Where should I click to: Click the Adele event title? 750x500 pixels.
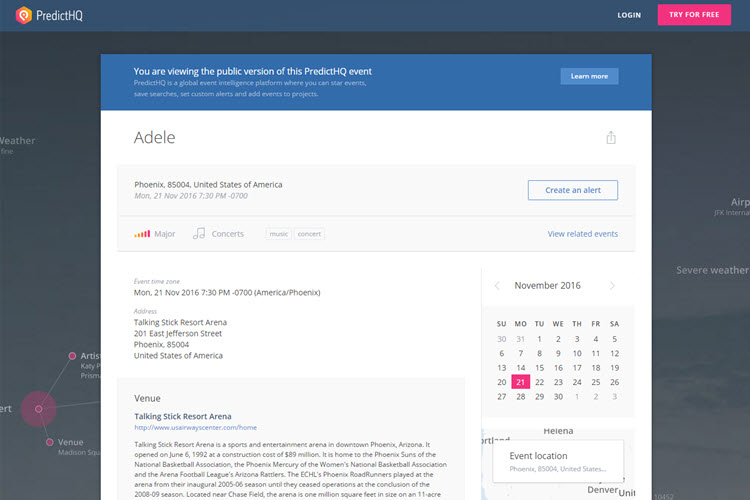[154, 137]
